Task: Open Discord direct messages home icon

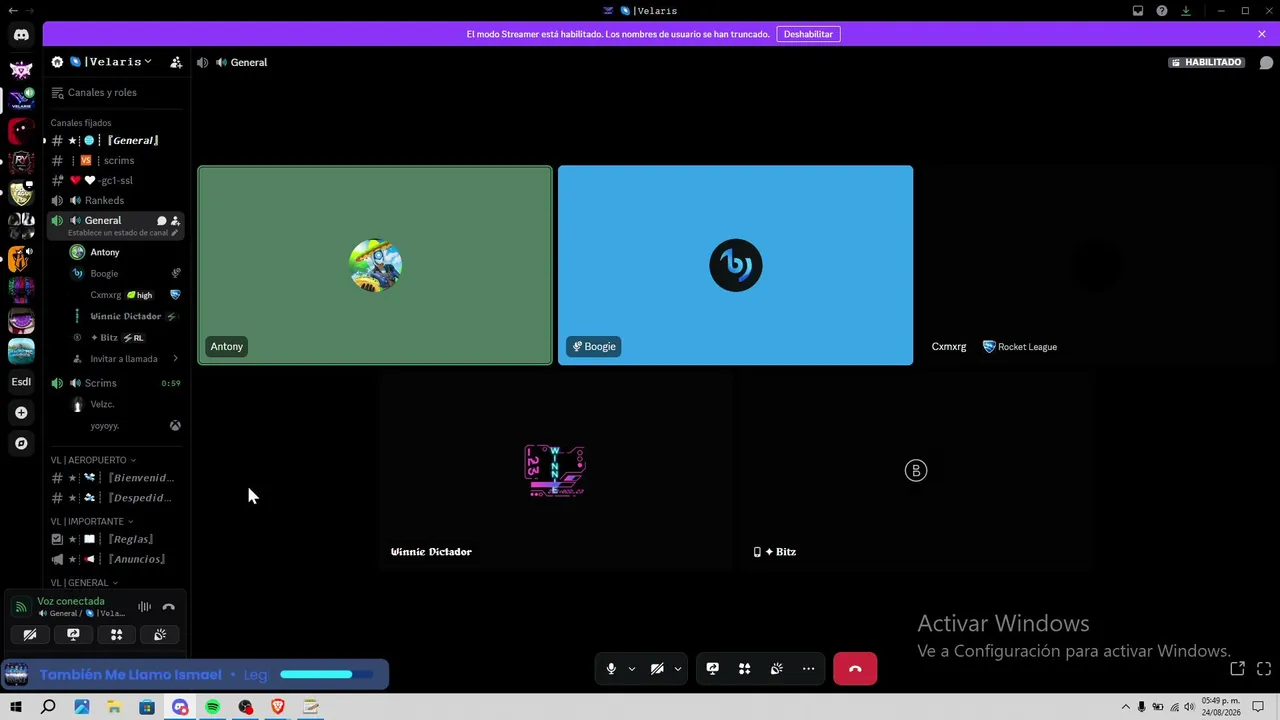Action: (21, 35)
